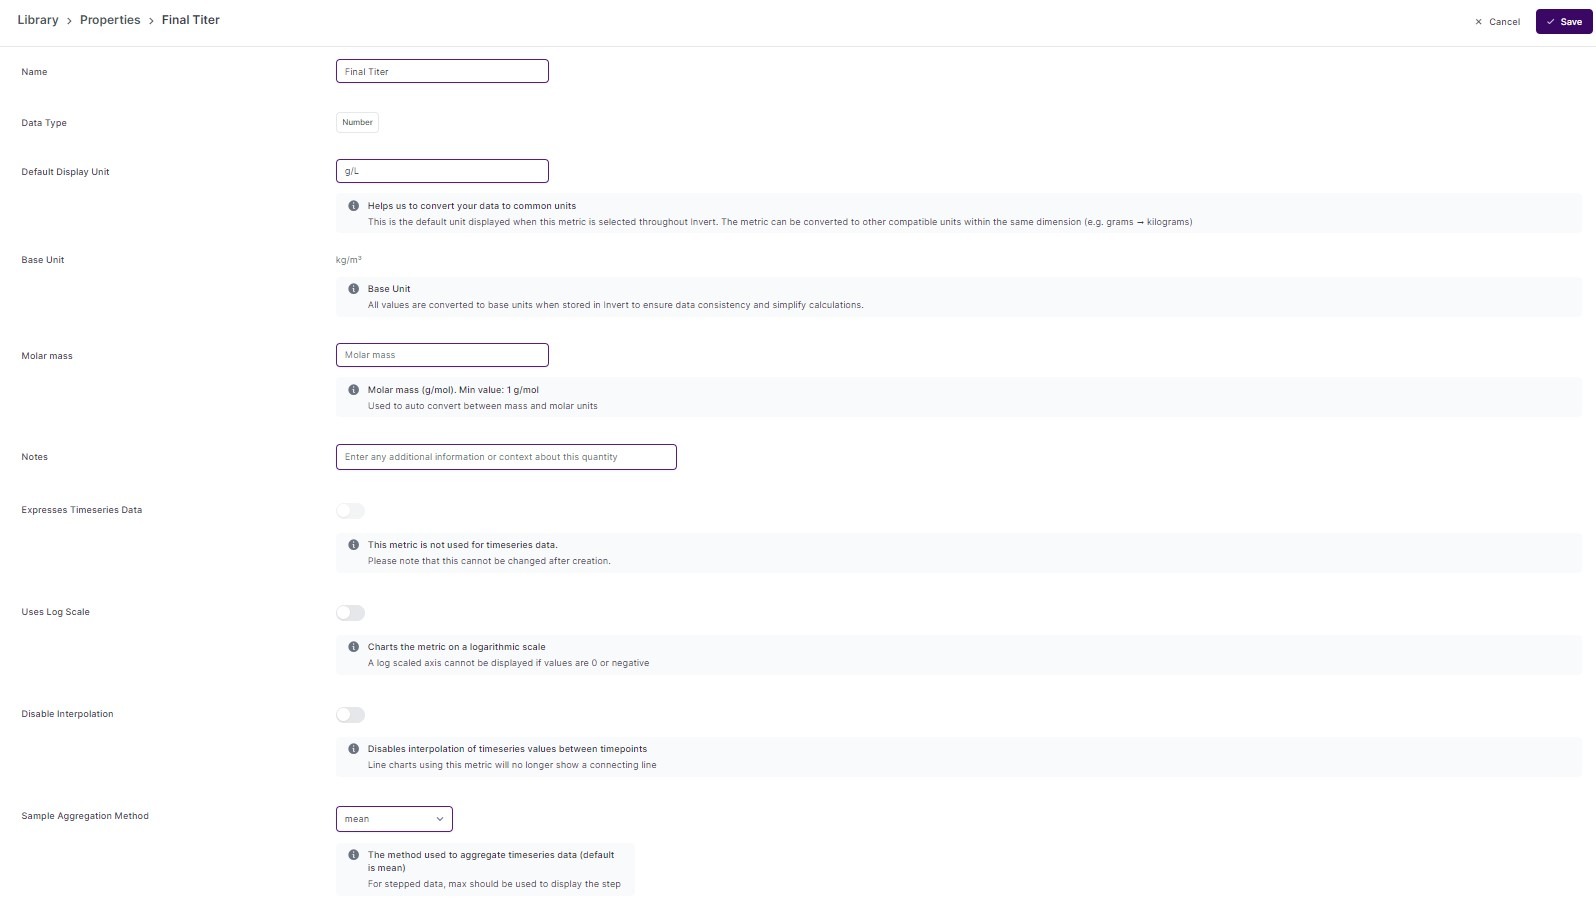Image resolution: width=1596 pixels, height=904 pixels.
Task: Click the Notes text field
Action: [x=506, y=457]
